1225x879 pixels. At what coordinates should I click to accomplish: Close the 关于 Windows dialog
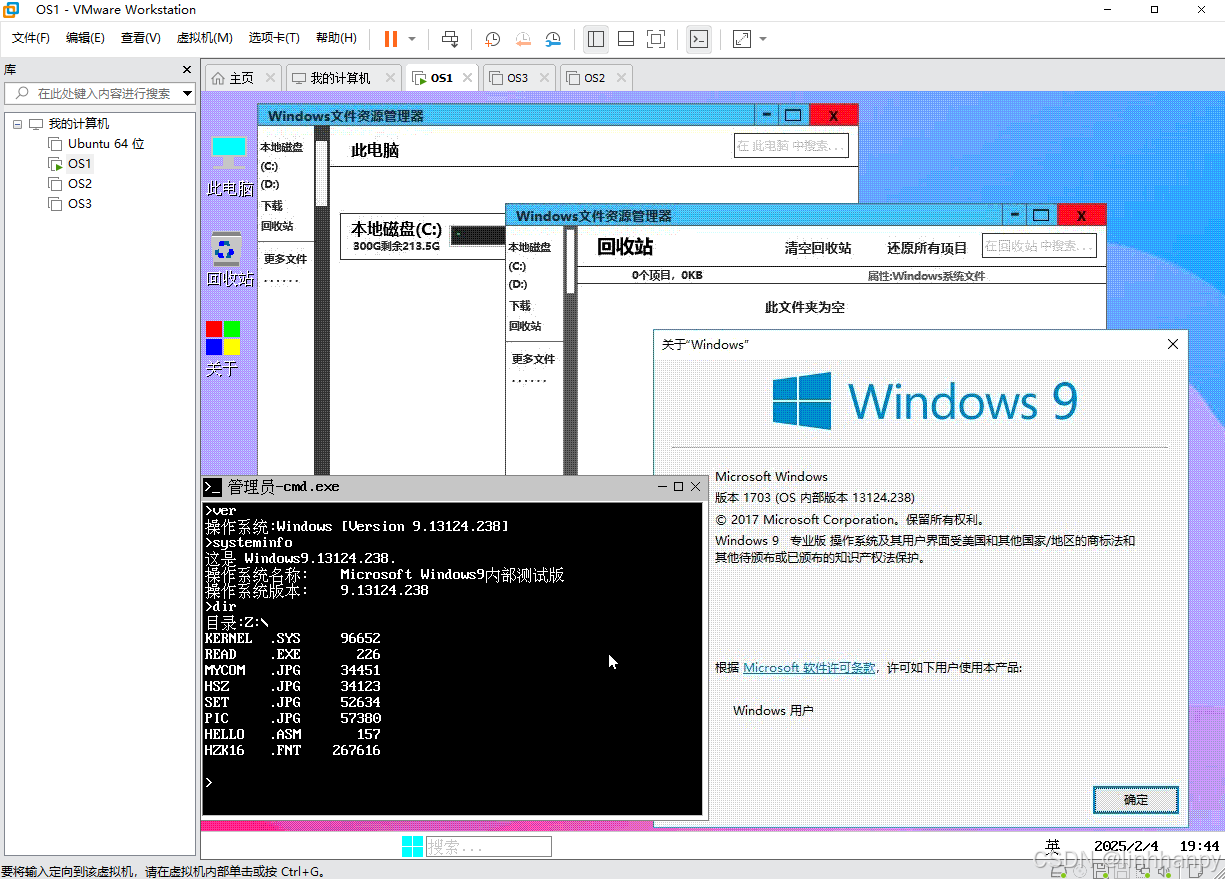[1173, 344]
